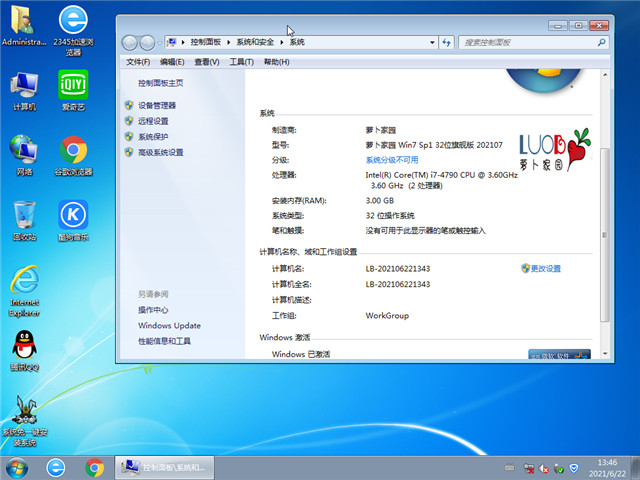Click the Windows Start orb
640x480 pixels.
tap(17, 468)
